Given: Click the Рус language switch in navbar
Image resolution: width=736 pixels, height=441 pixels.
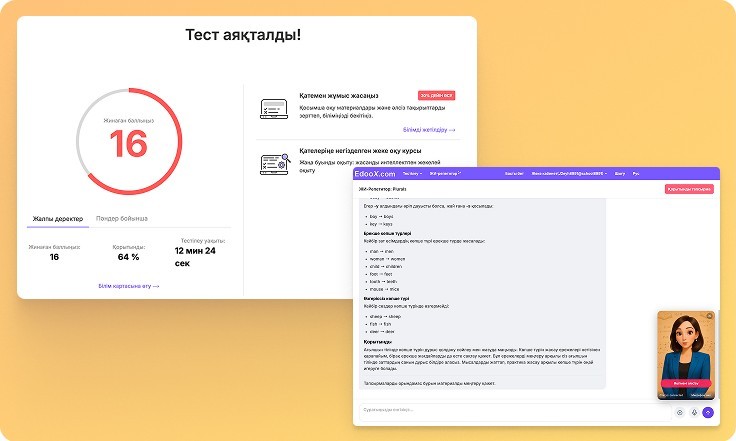Looking at the screenshot, I should coord(636,174).
